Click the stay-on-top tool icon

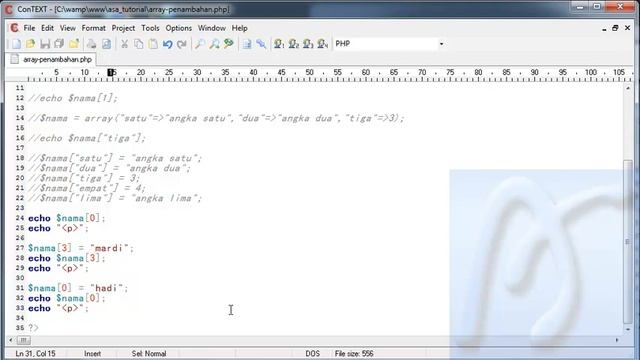261,44
